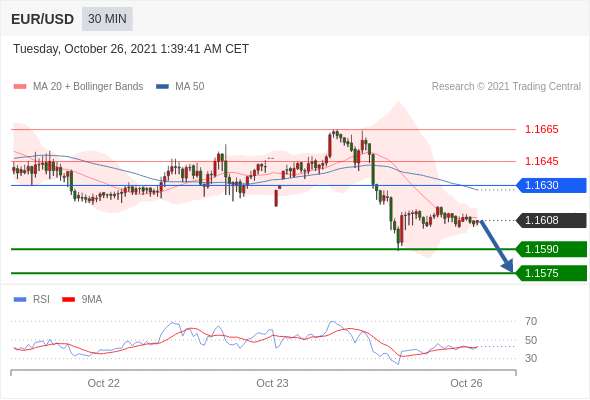
Task: Click the MA 20 + Bollinger Bands legend label
Action: click(88, 87)
